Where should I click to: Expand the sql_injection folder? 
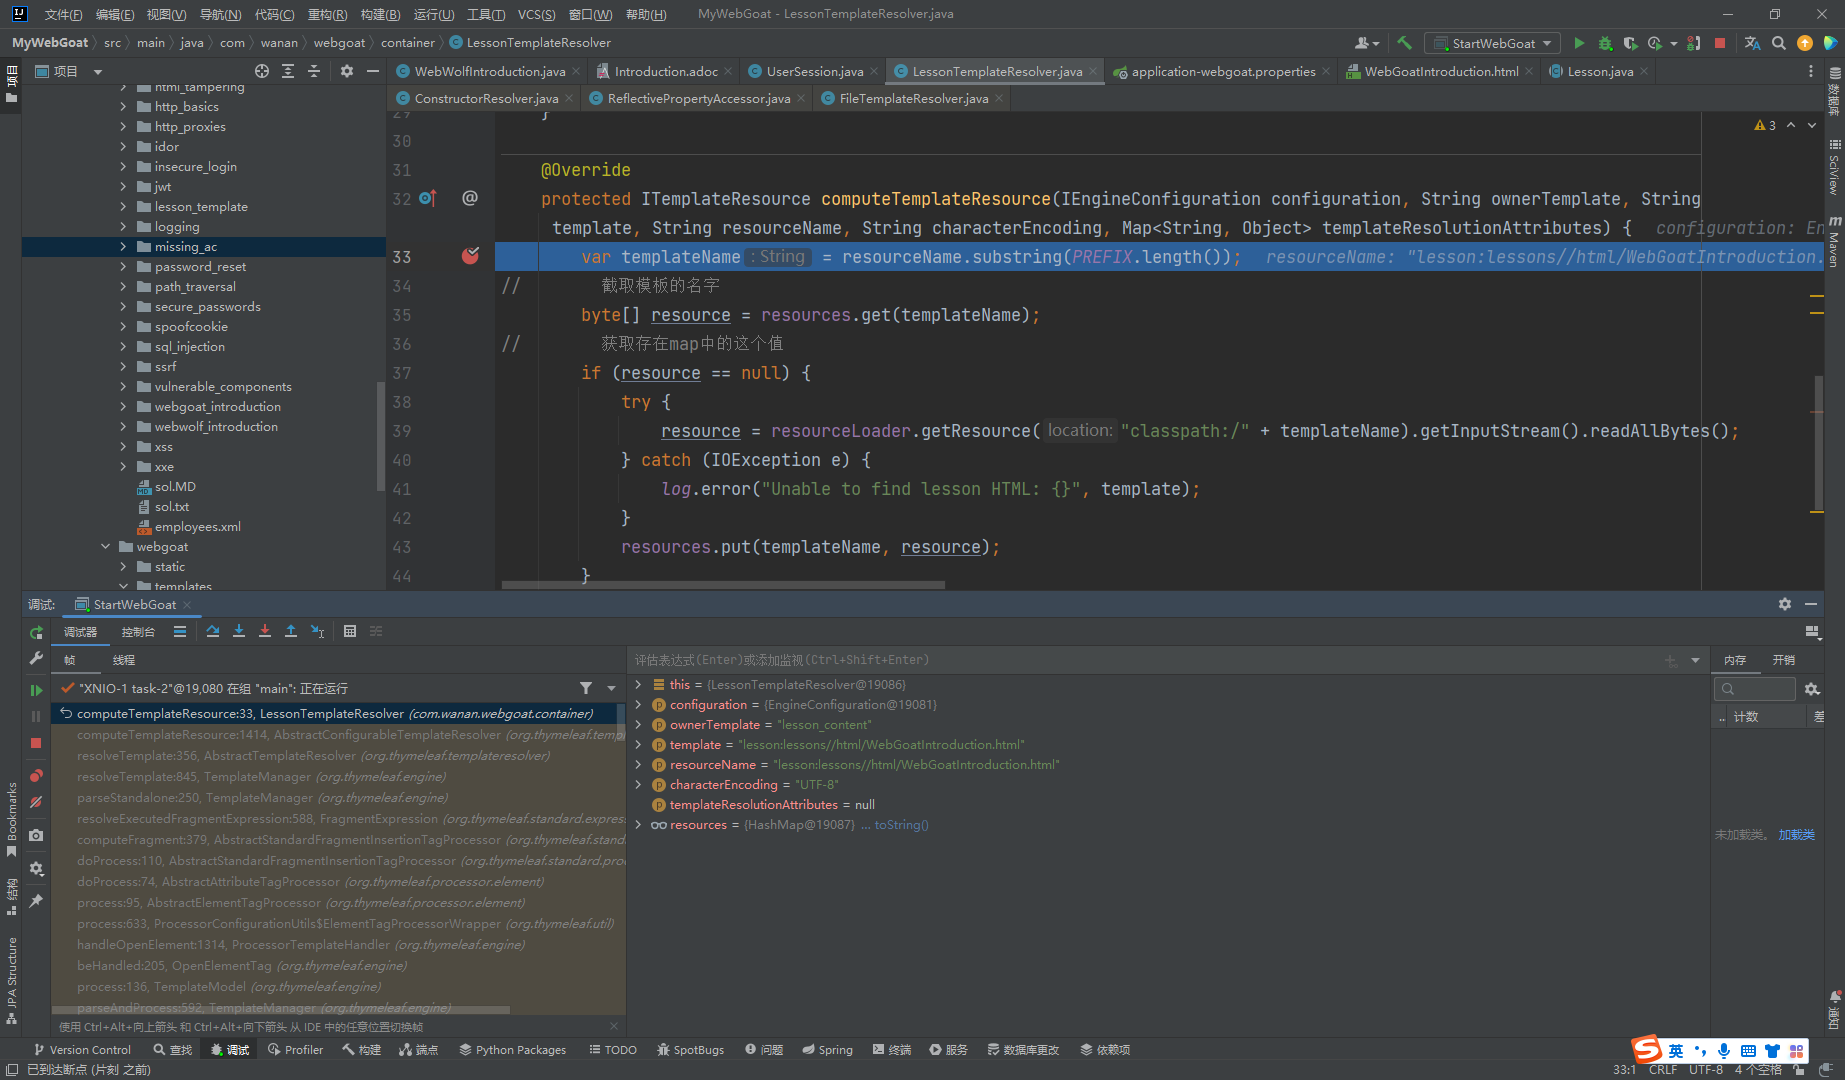pos(123,347)
